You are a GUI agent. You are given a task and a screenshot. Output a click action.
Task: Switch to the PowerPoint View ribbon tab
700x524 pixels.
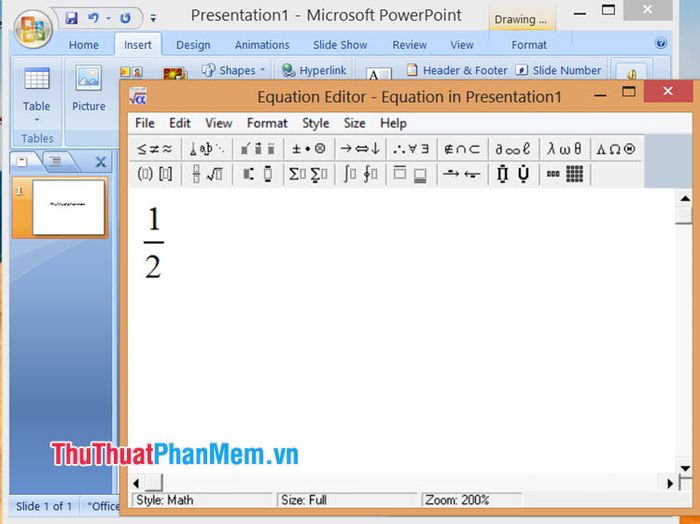462,45
